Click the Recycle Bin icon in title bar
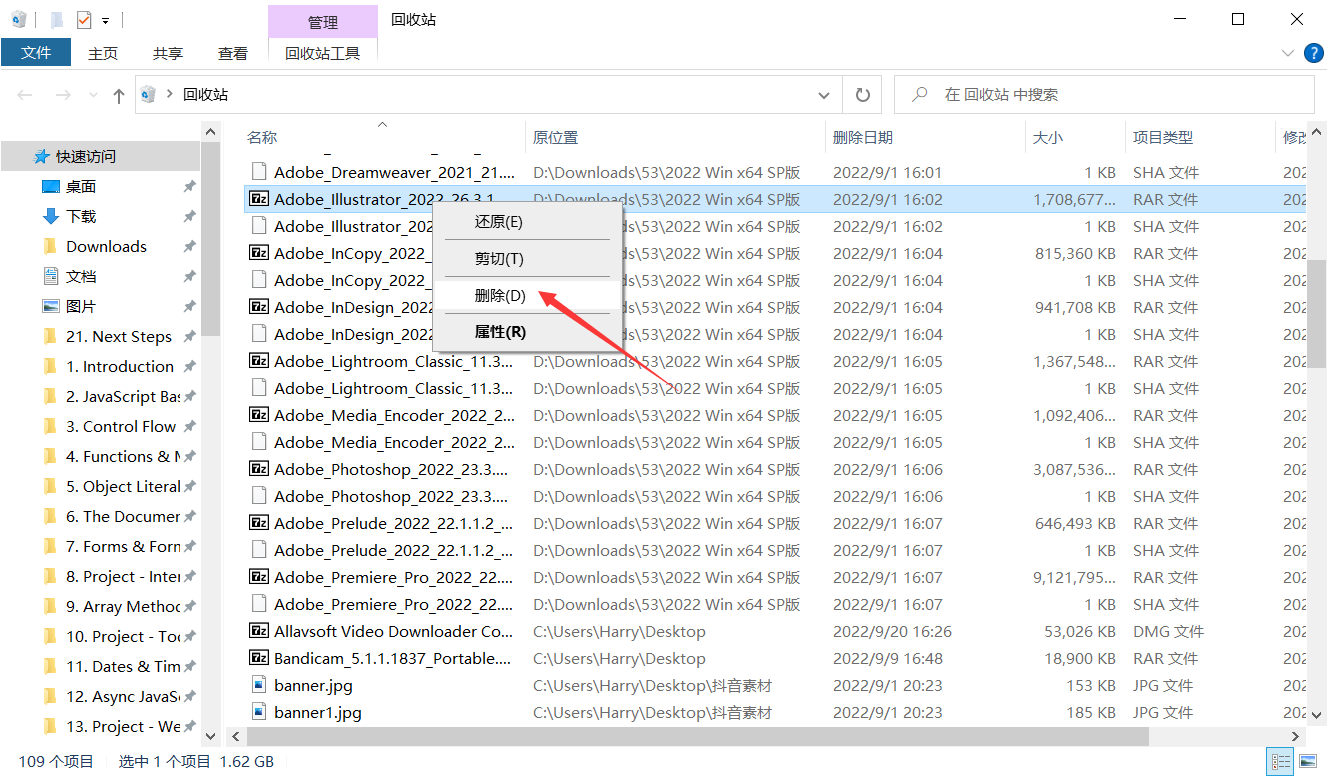Viewport: 1328px width, 777px height. tap(19, 19)
